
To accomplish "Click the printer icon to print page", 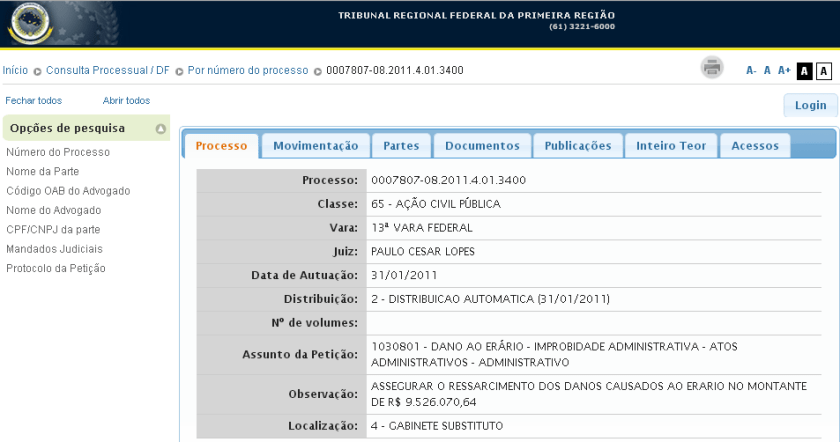I will click(x=711, y=69).
